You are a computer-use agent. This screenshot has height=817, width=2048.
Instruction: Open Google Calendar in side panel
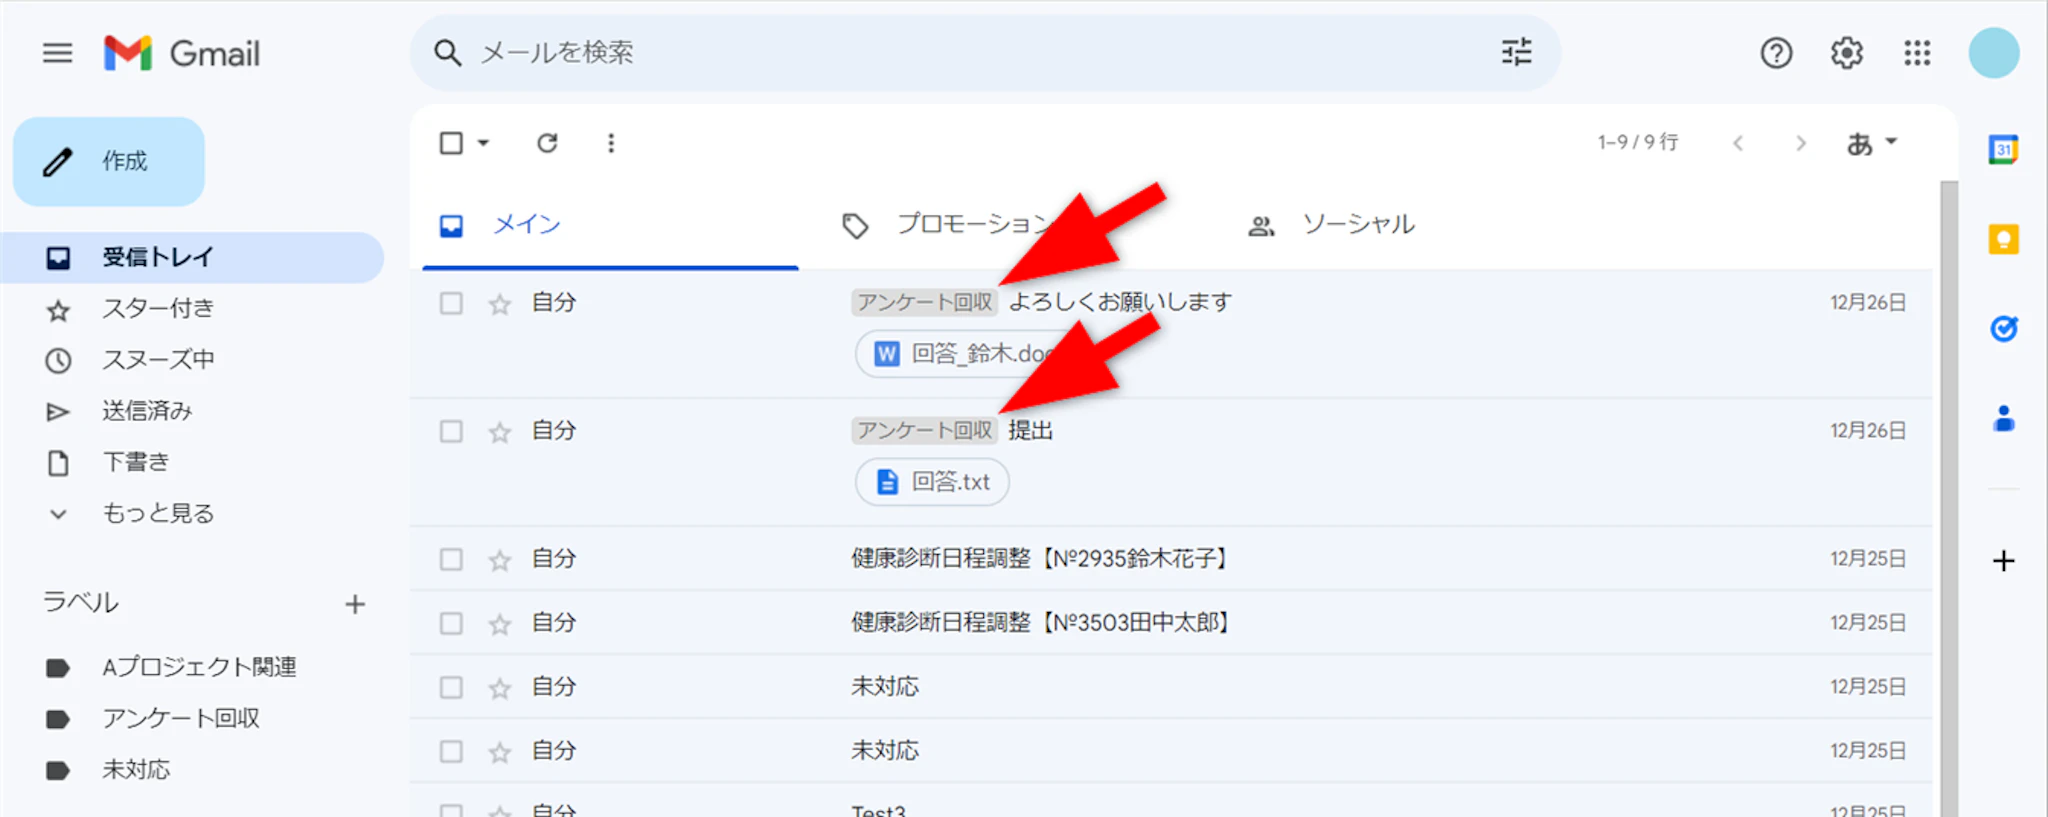(x=2003, y=150)
